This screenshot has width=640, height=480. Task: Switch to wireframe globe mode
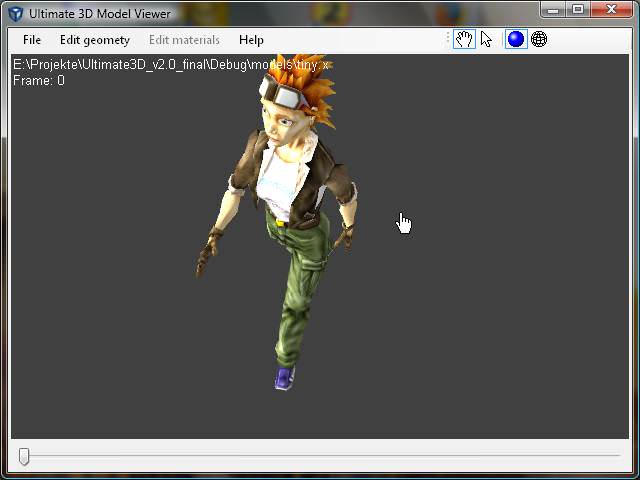[x=539, y=40]
